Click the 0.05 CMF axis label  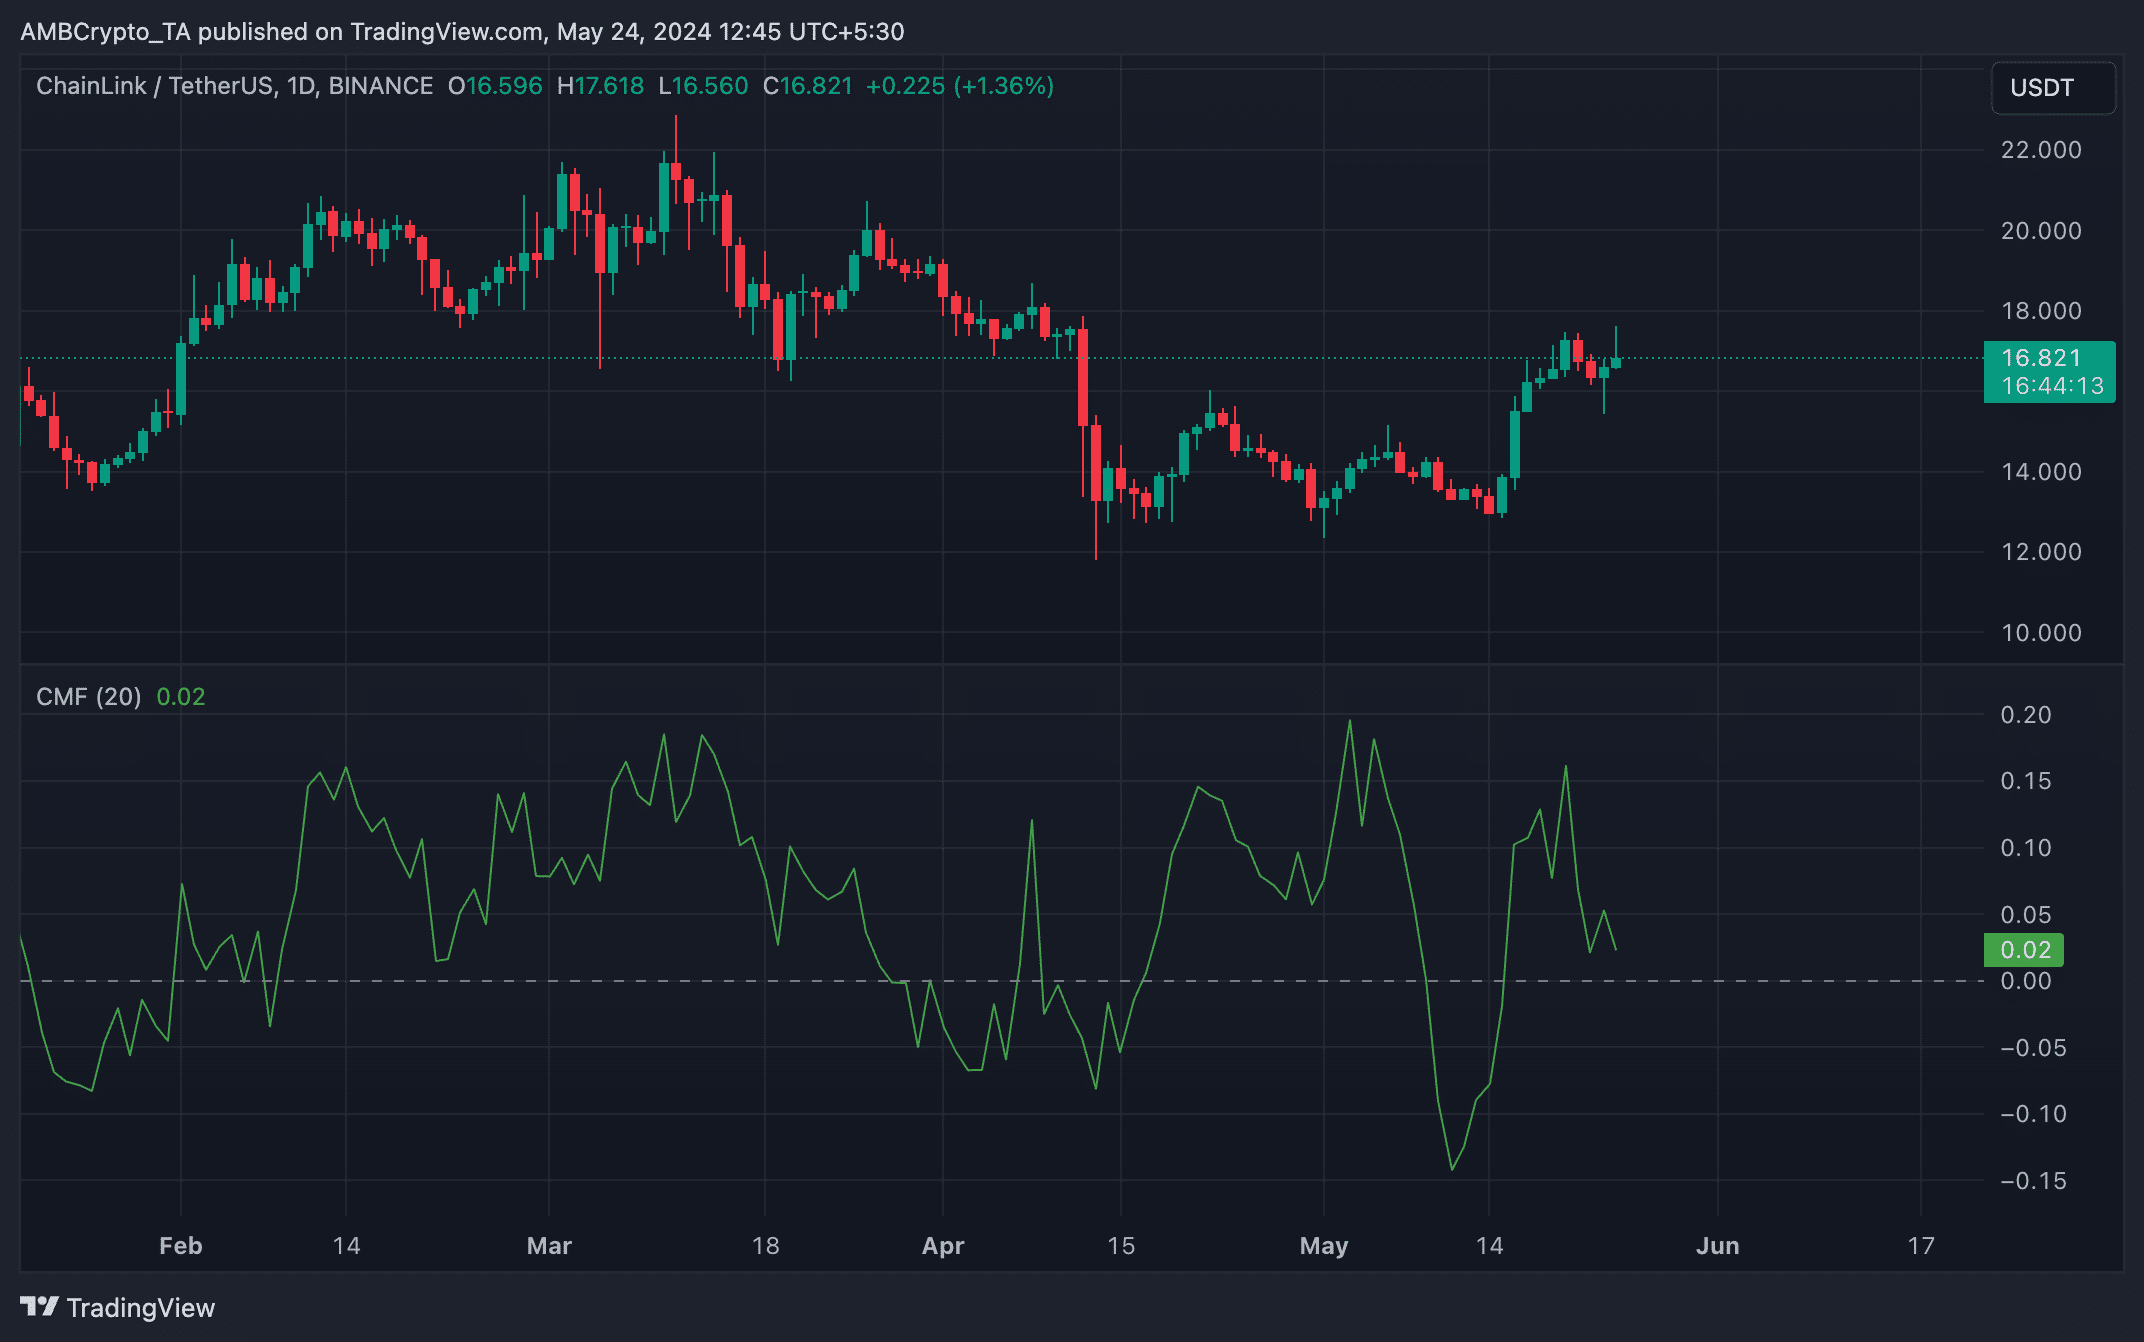pos(2026,915)
